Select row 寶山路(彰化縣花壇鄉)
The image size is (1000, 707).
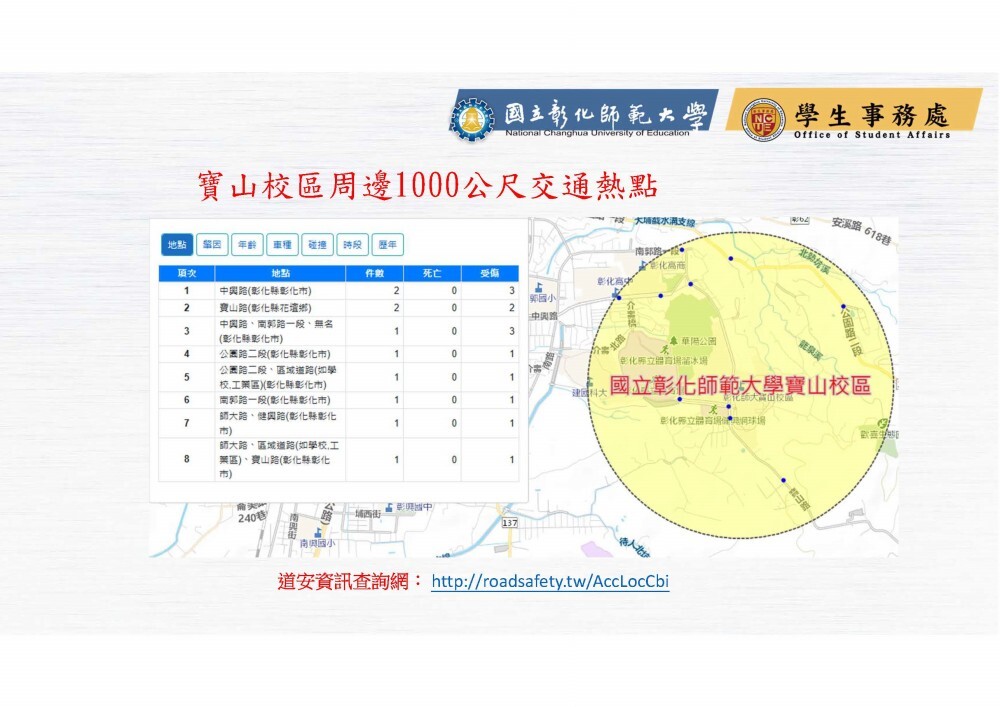tap(339, 308)
